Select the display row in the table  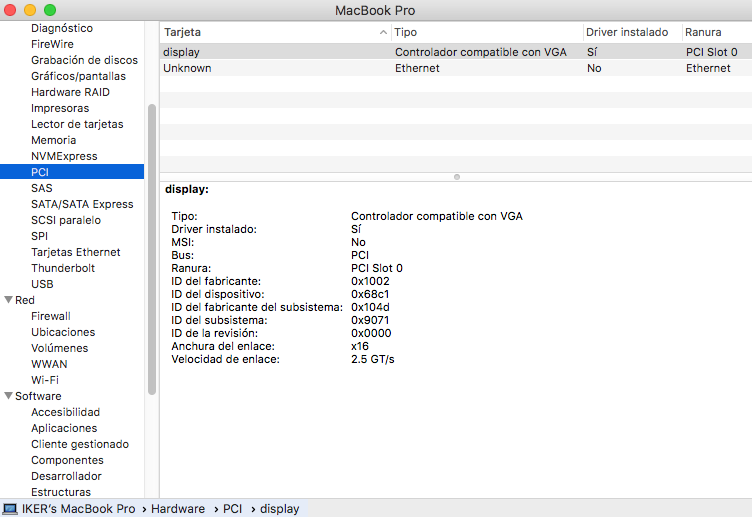pos(456,52)
